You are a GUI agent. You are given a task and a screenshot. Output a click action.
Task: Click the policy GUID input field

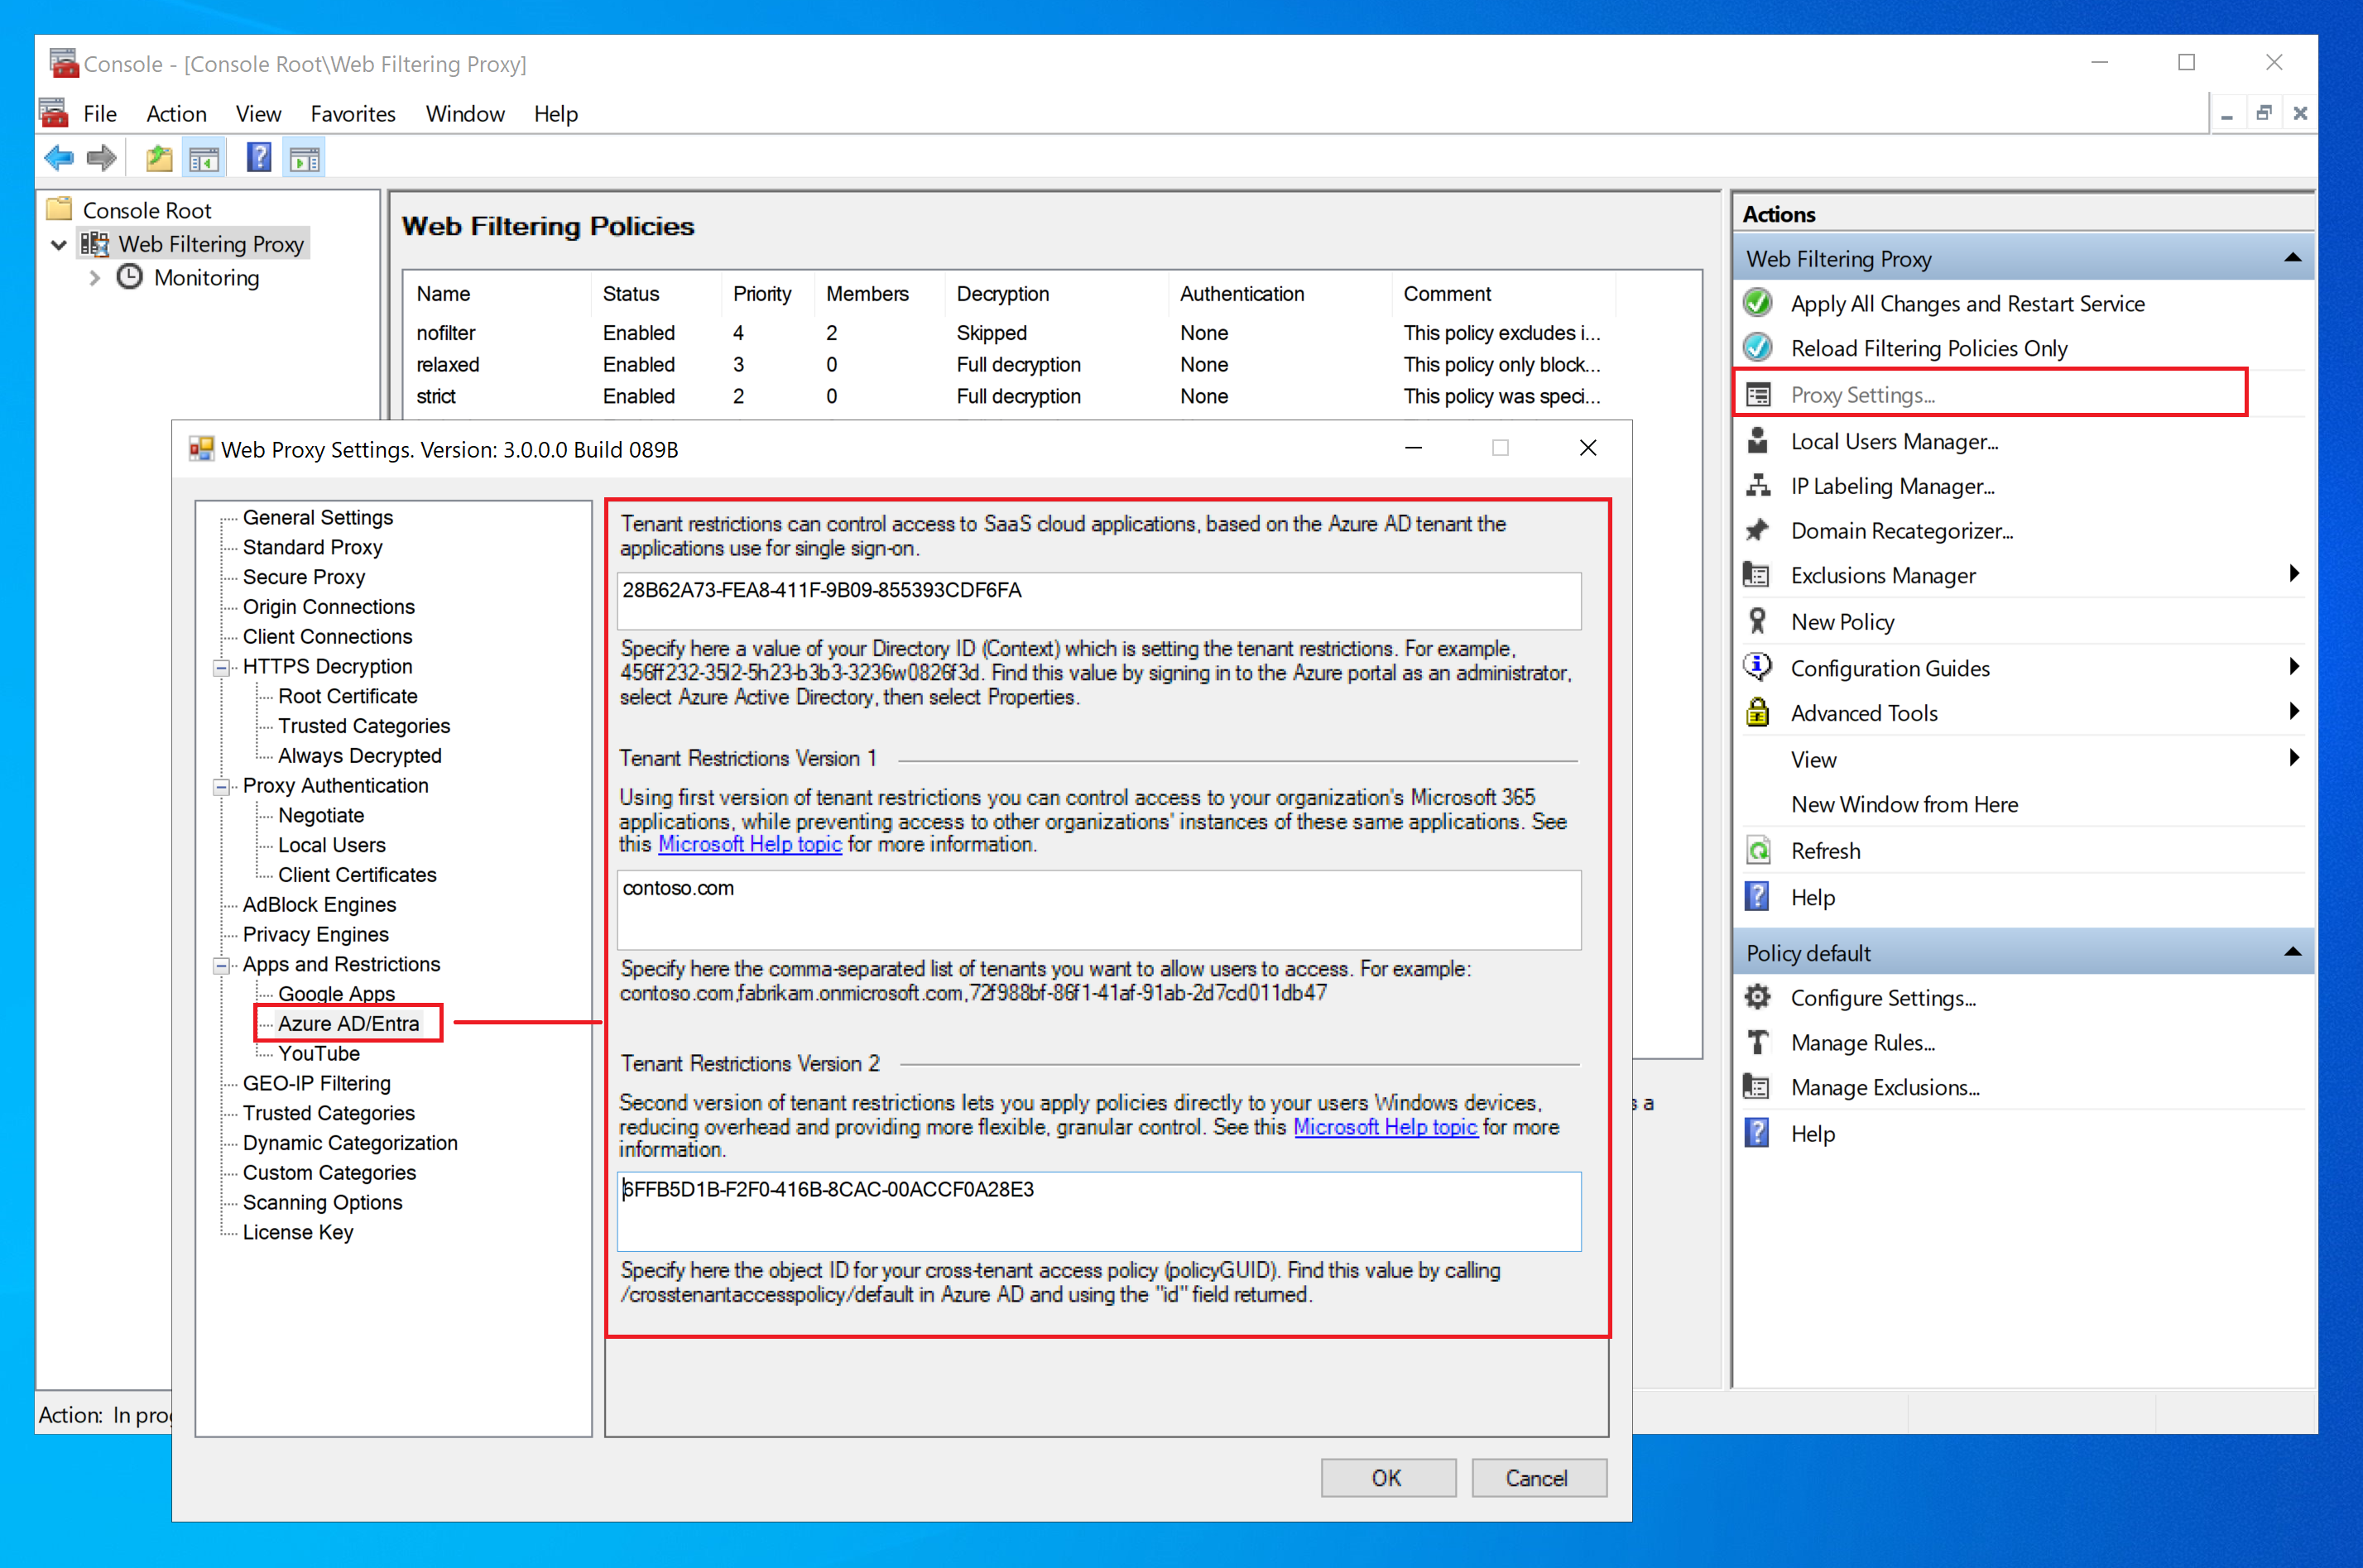pos(1099,1212)
